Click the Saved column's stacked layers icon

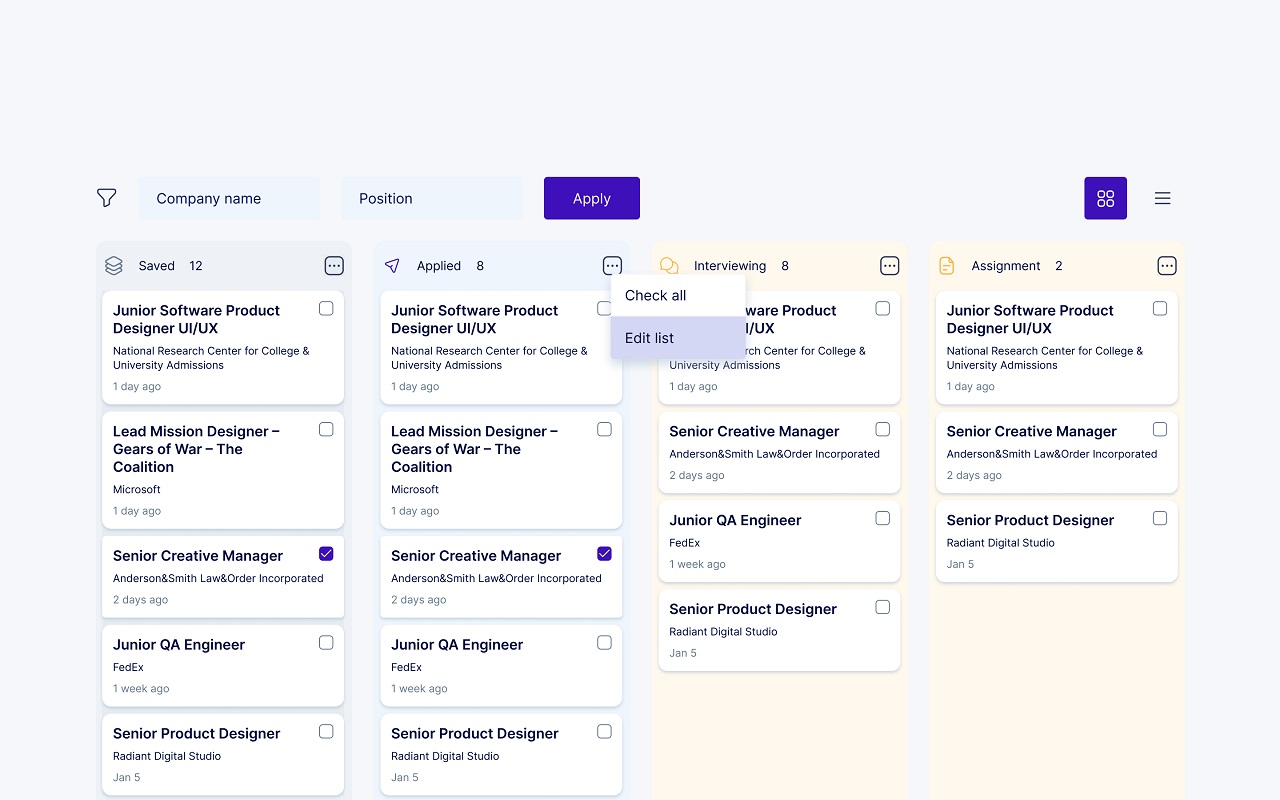[113, 265]
